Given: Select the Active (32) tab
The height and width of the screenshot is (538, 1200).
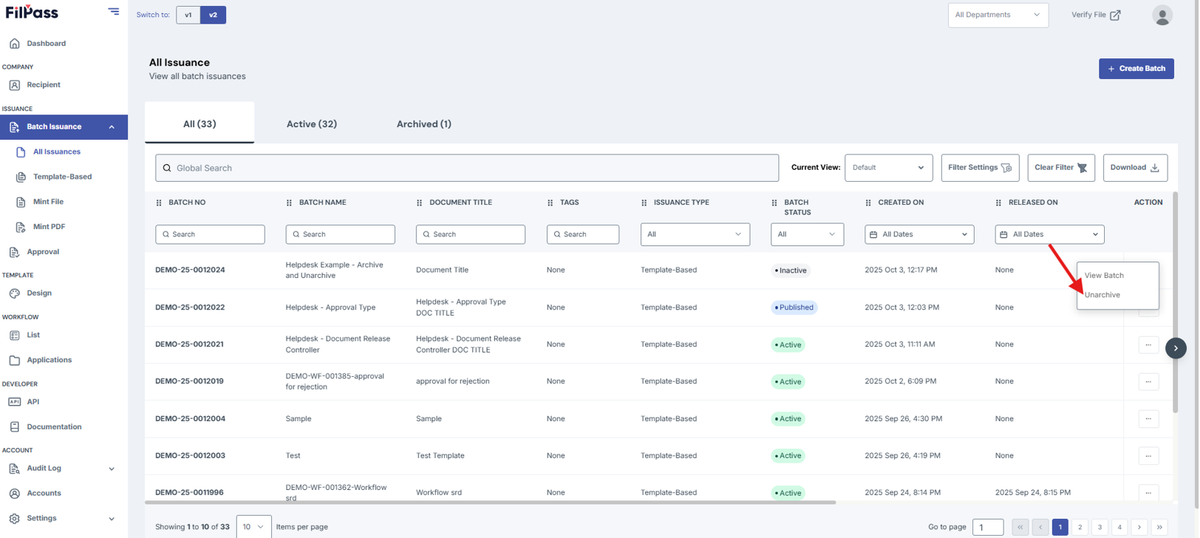Looking at the screenshot, I should (311, 124).
